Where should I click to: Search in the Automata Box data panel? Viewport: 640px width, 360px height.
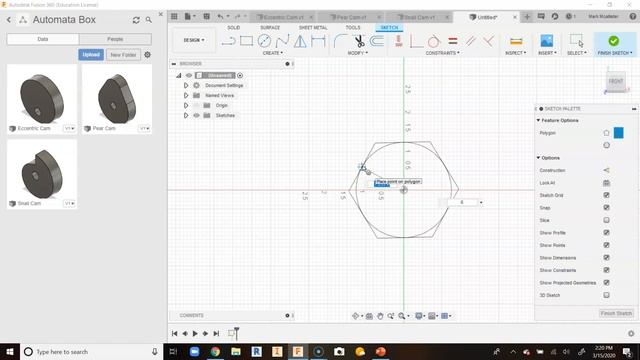pyautogui.click(x=149, y=20)
